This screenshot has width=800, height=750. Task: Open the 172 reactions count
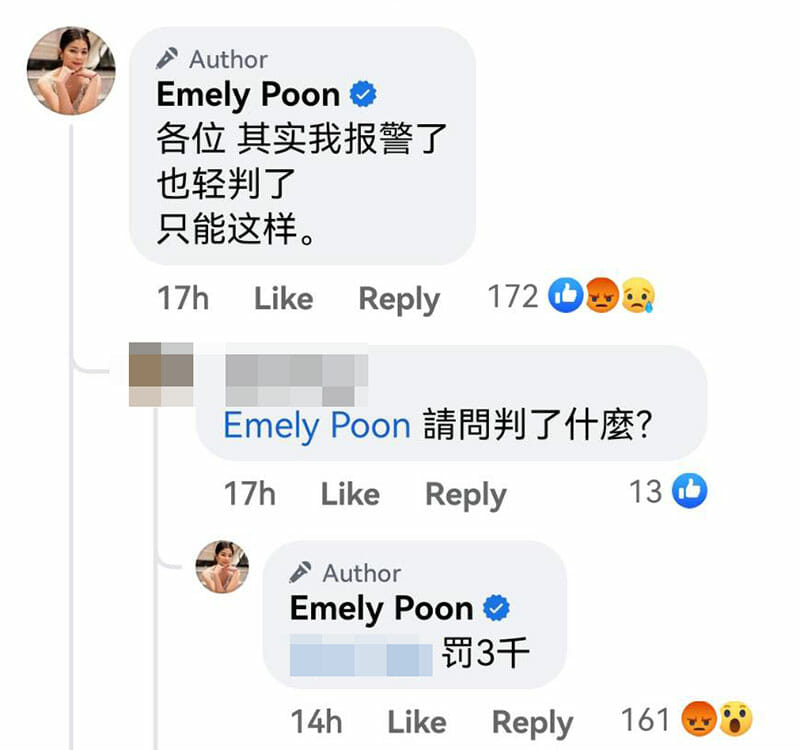point(513,296)
